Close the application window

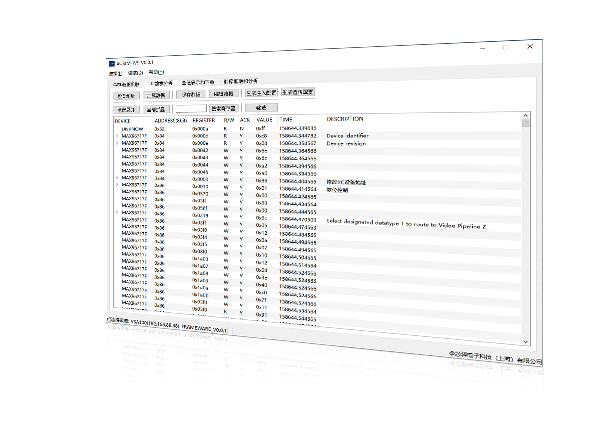tap(530, 46)
